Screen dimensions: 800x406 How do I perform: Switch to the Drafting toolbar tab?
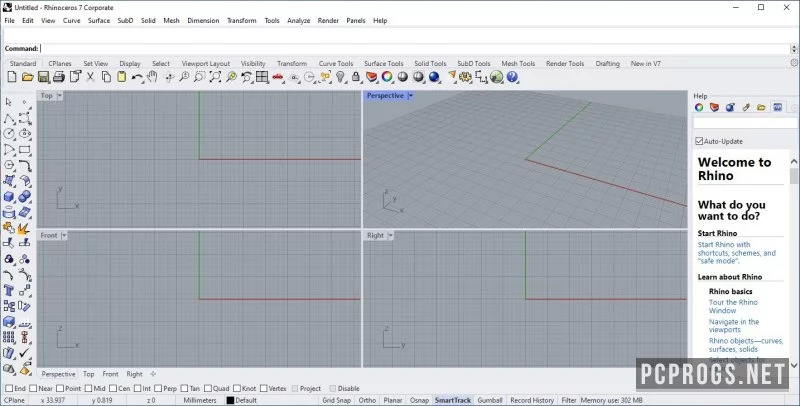pyautogui.click(x=608, y=63)
